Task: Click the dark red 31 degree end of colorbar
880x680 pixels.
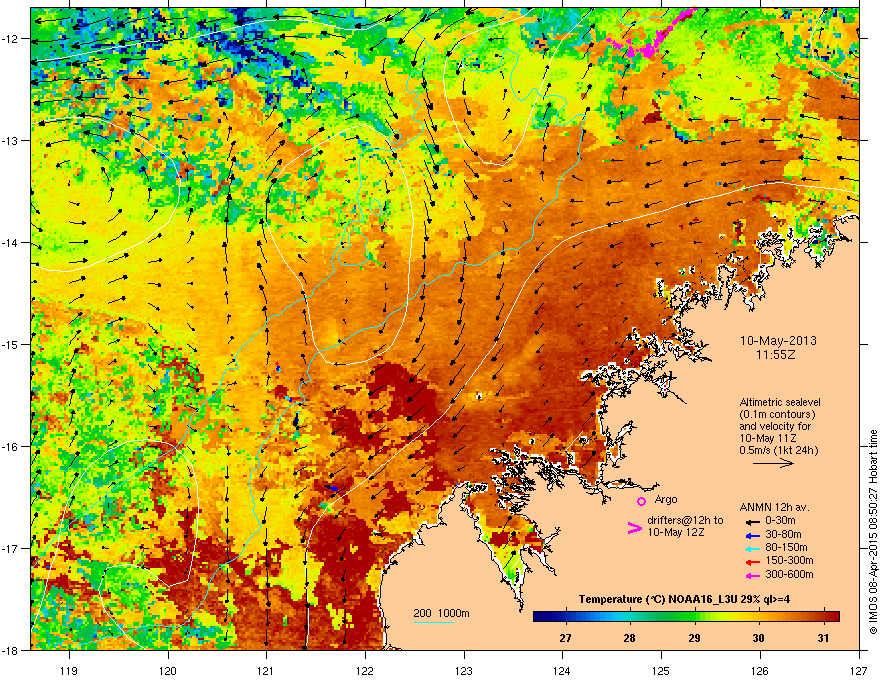Action: tap(831, 617)
